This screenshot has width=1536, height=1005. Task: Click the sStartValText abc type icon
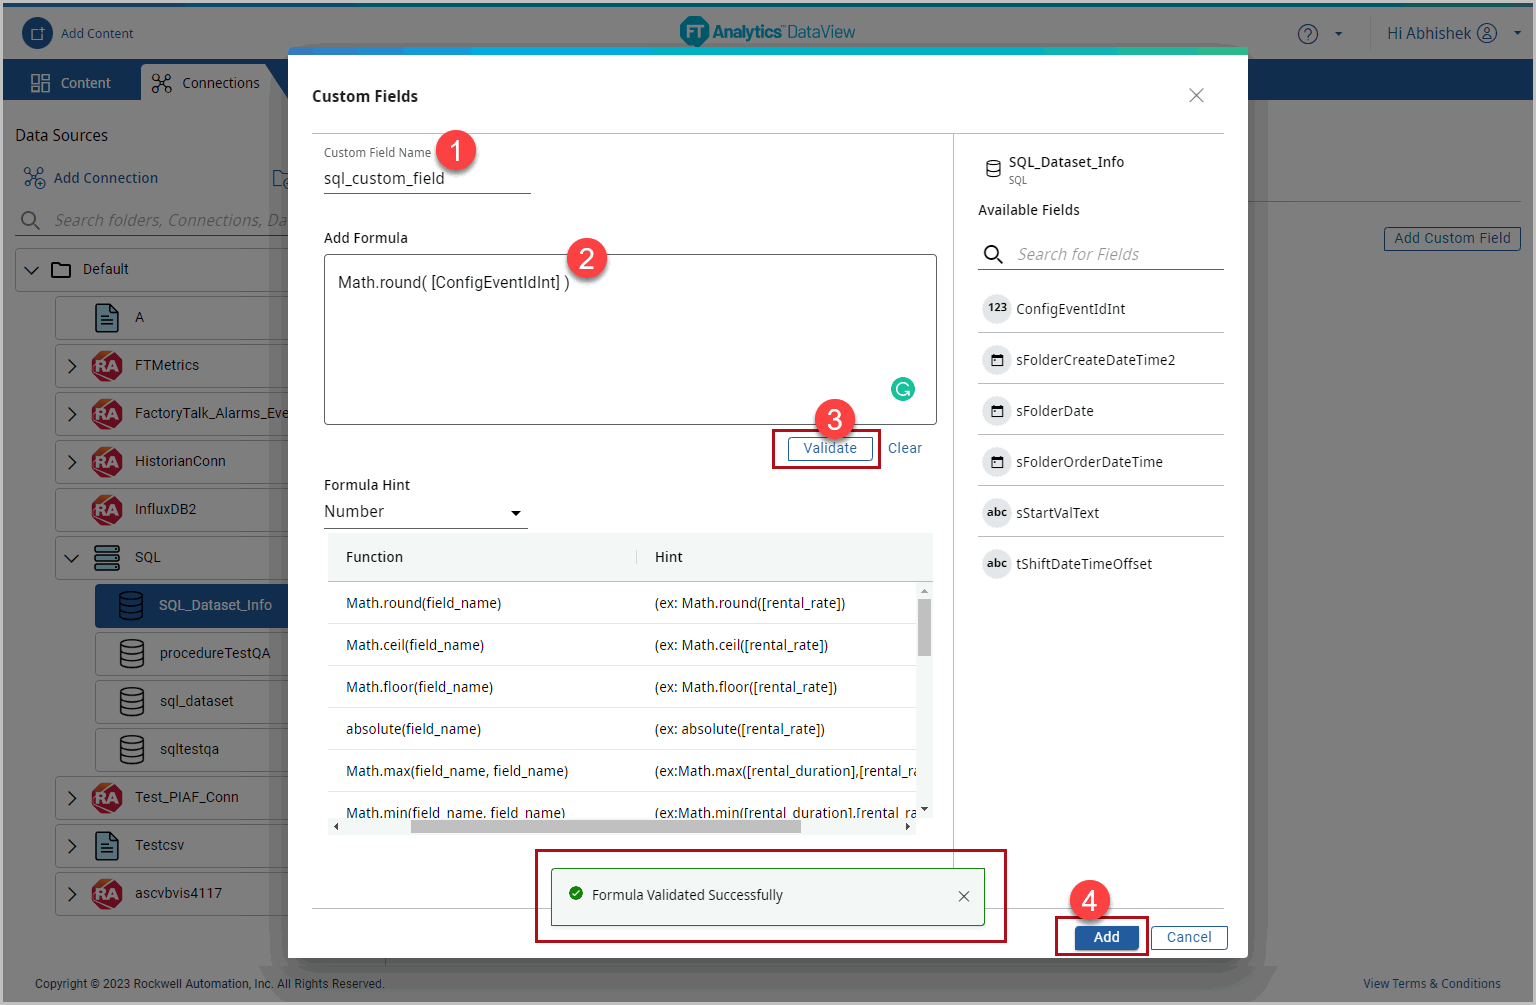pos(997,513)
